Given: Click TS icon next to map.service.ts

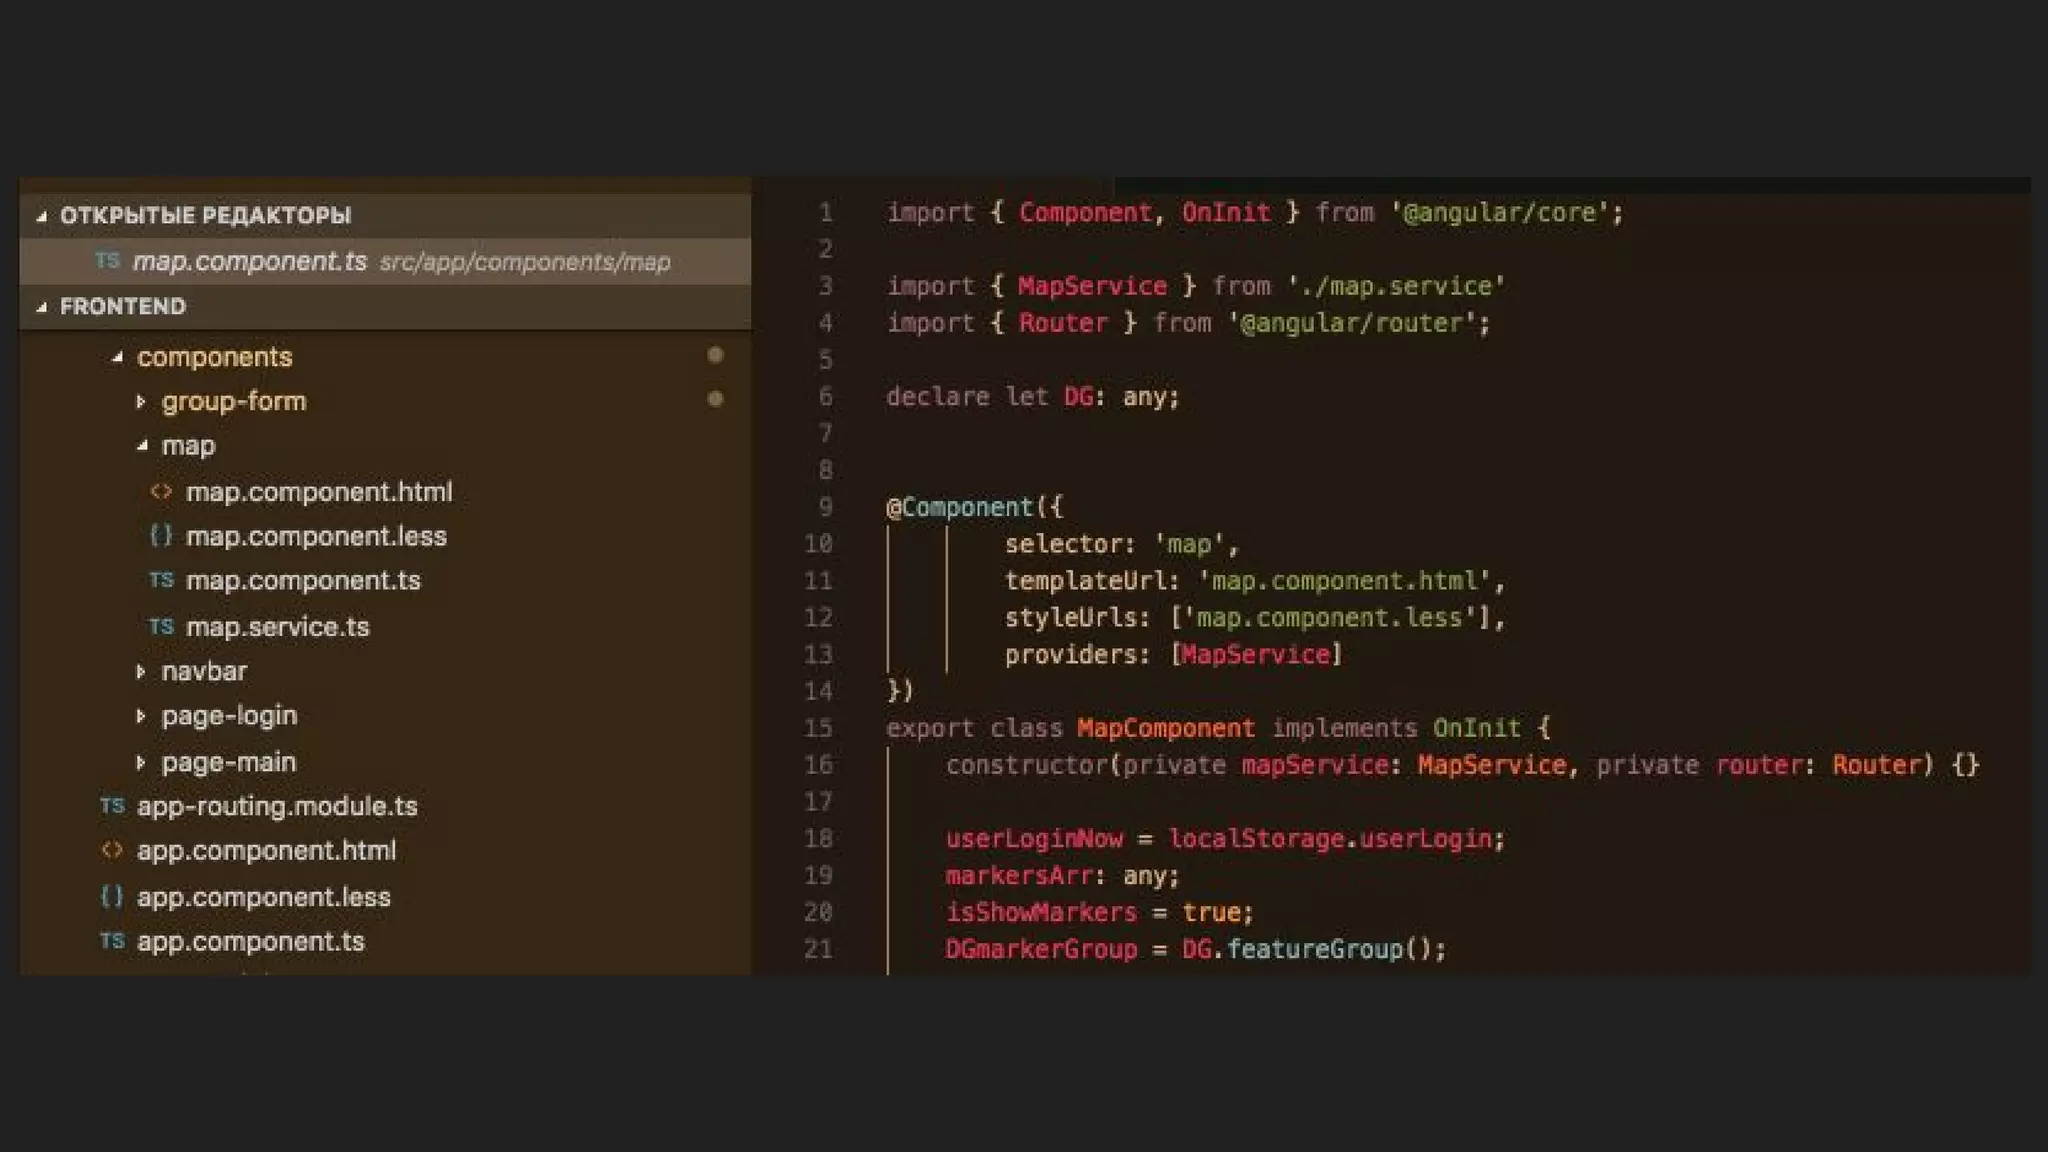Looking at the screenshot, I should [x=161, y=626].
